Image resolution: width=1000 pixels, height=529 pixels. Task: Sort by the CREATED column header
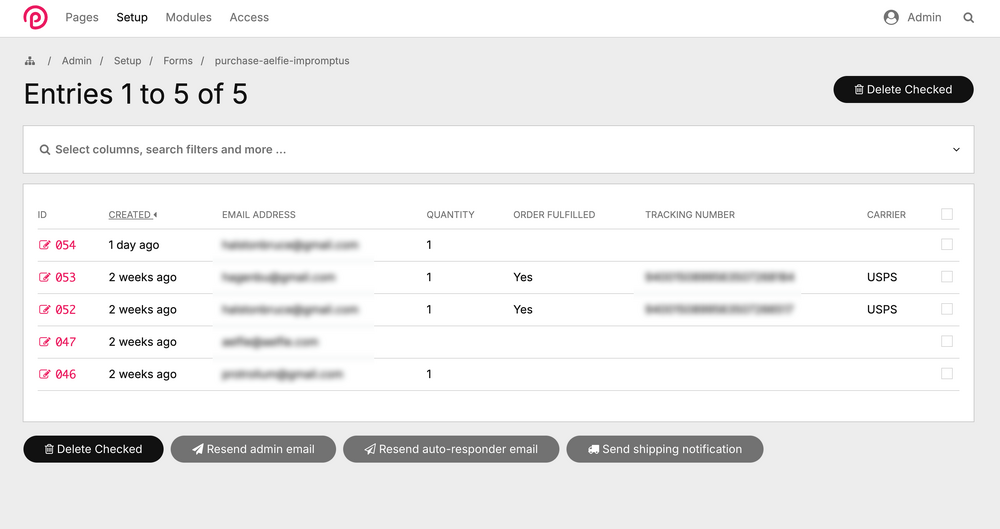(133, 215)
